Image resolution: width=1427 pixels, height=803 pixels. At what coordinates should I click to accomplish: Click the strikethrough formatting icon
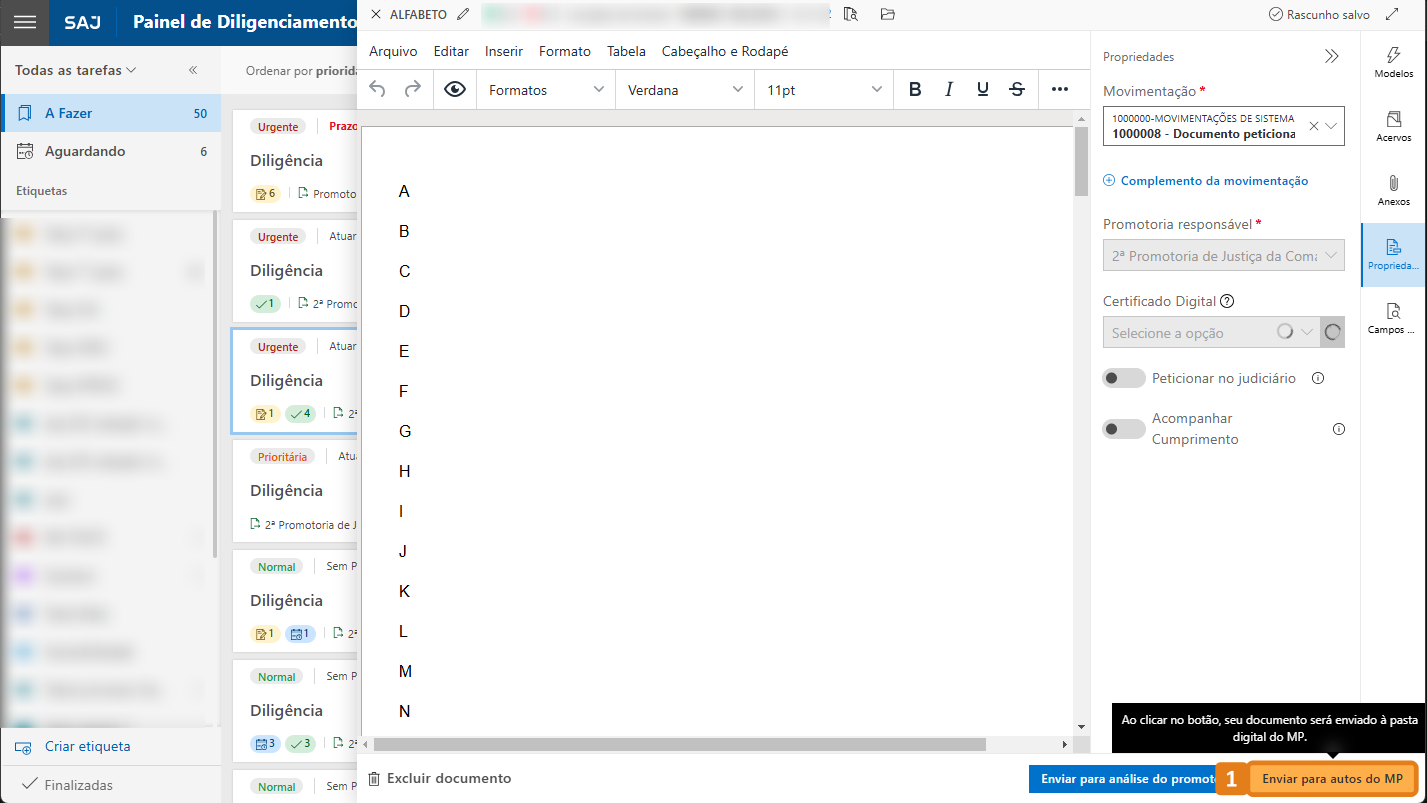(1016, 89)
